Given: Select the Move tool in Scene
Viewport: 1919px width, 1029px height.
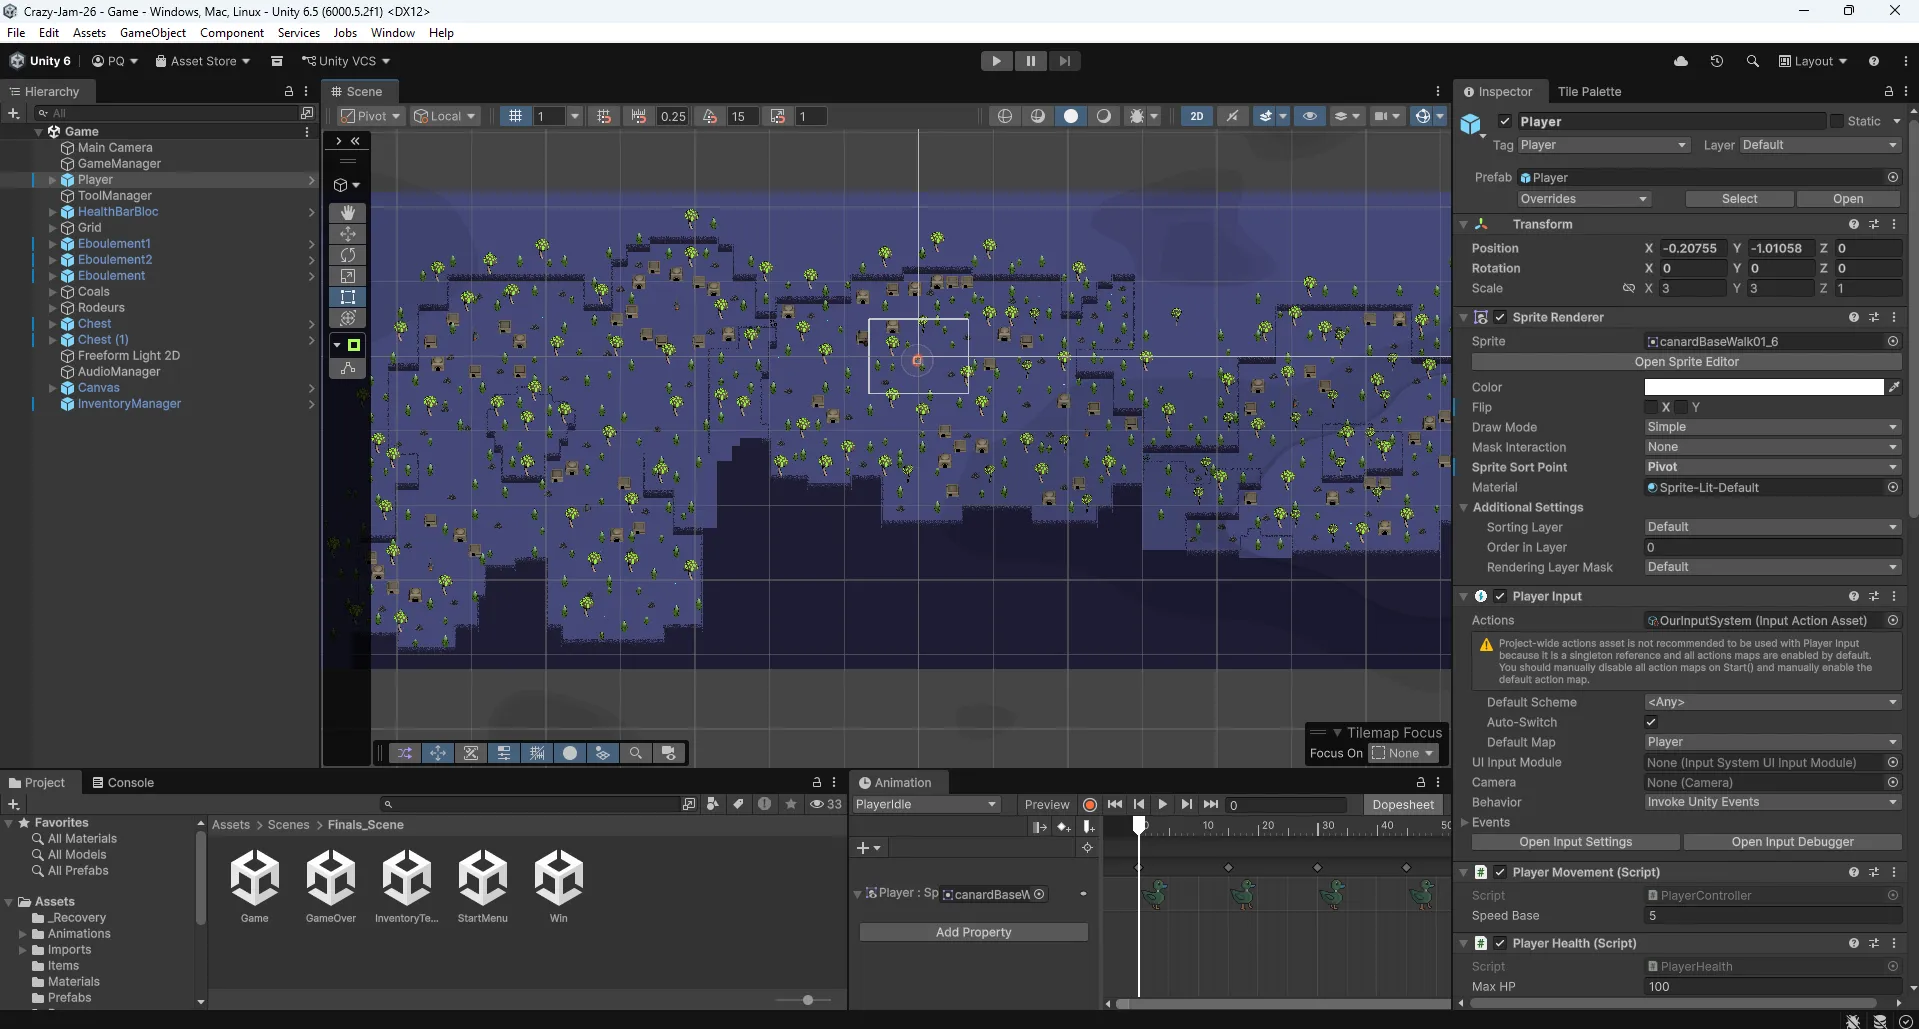Looking at the screenshot, I should pos(348,234).
